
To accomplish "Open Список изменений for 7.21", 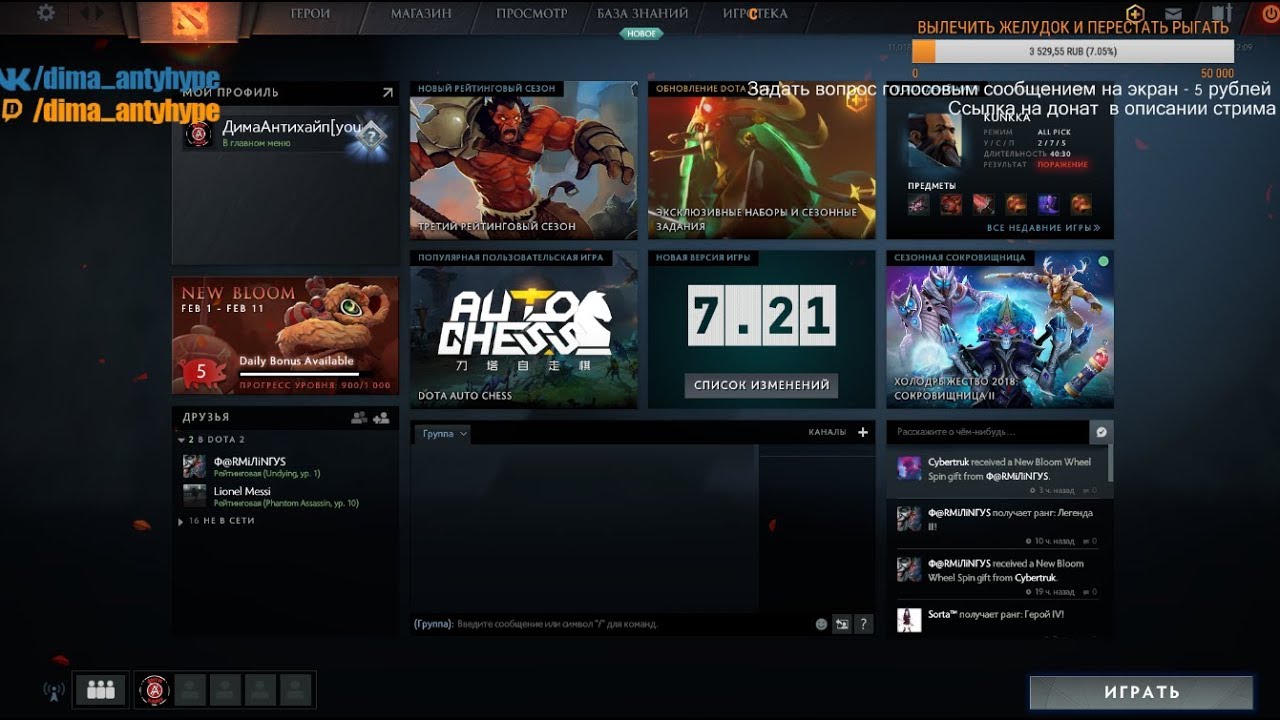I will 762,385.
